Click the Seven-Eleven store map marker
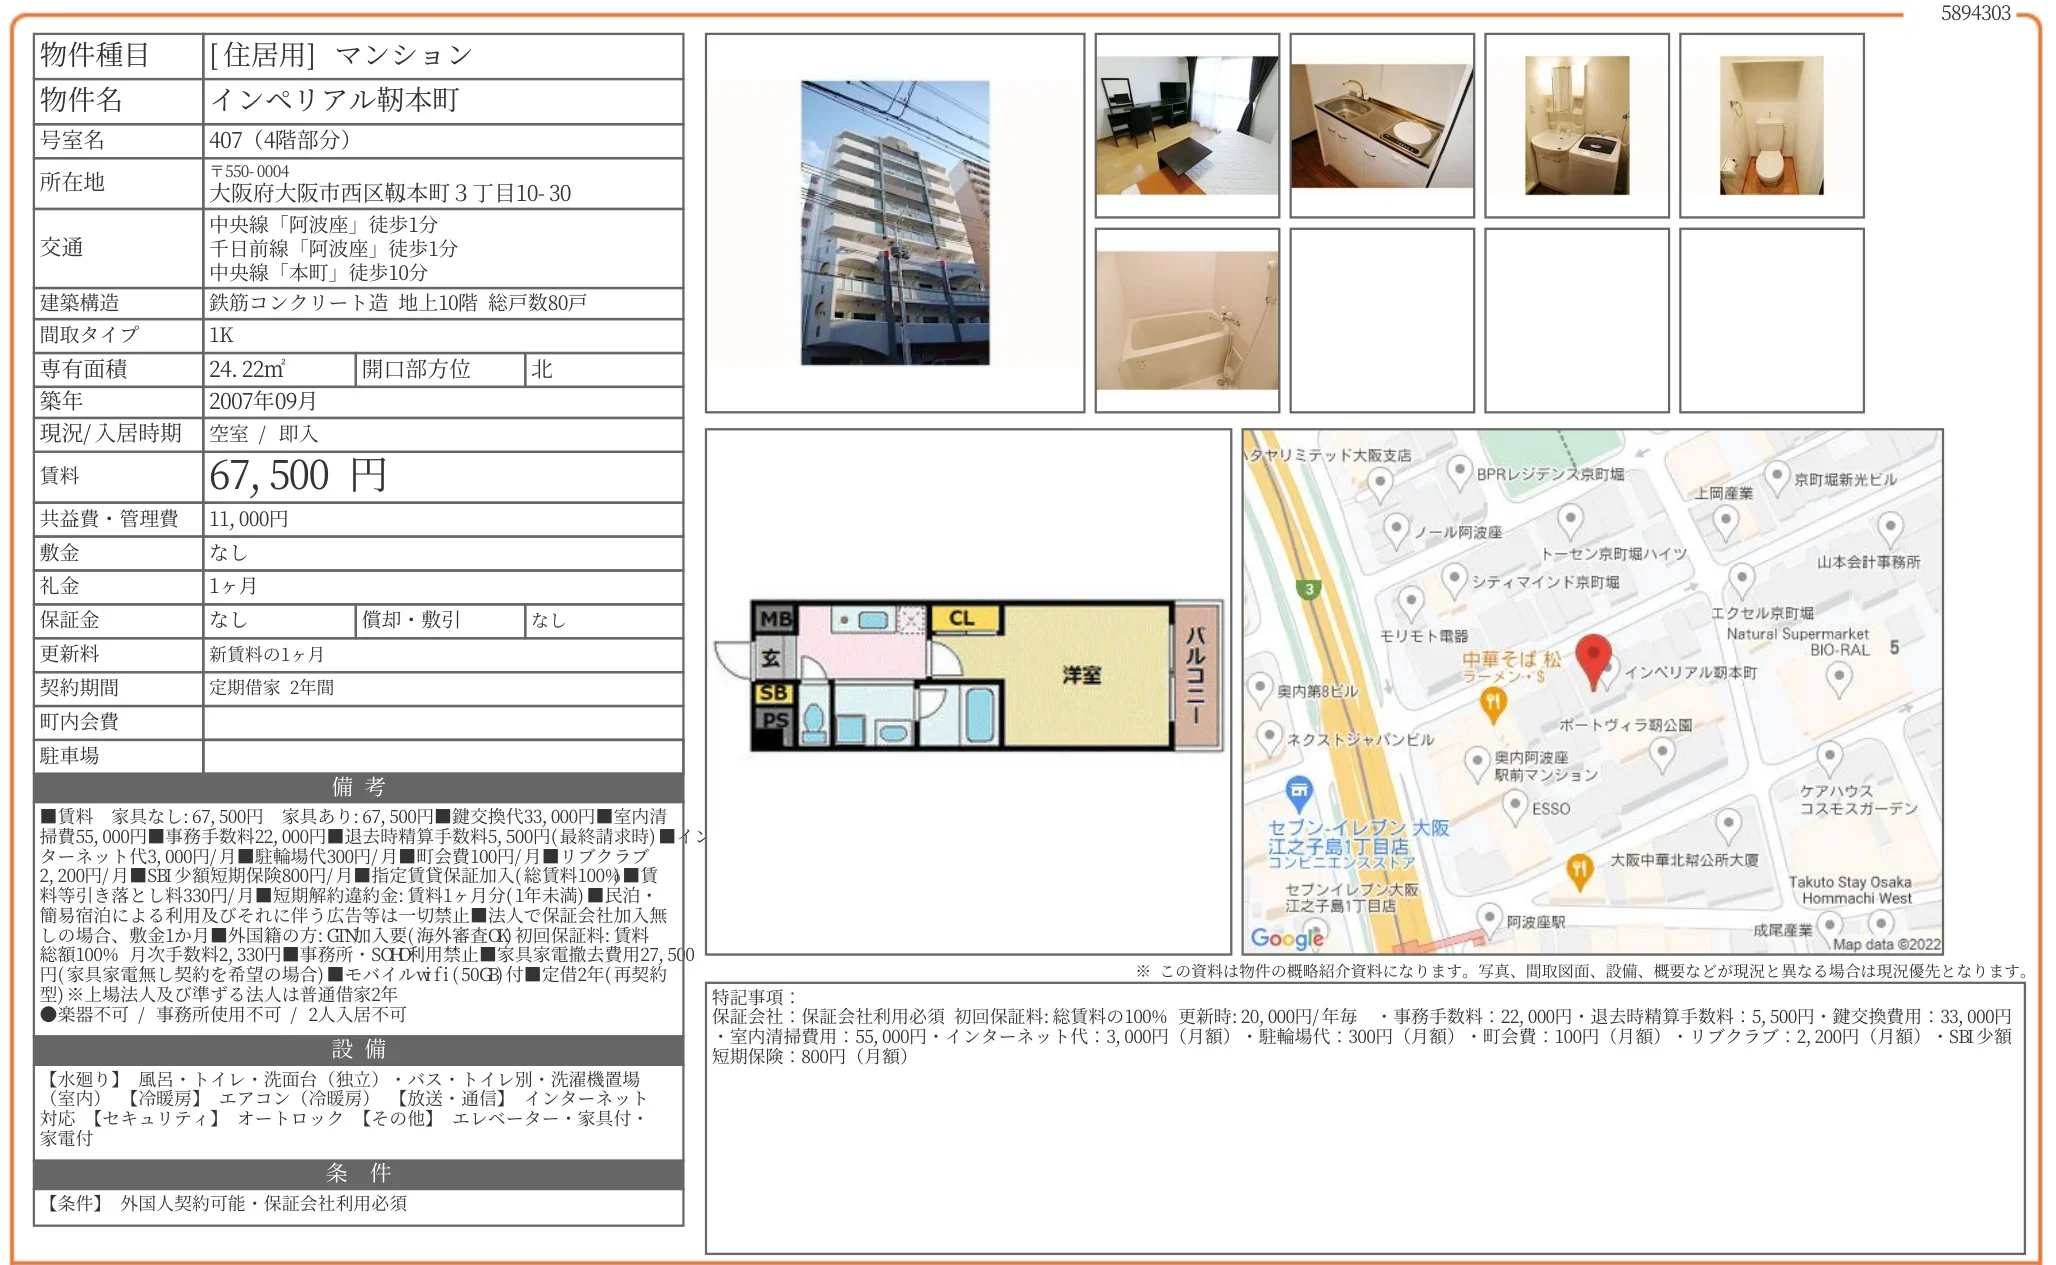Viewport: 2056px width, 1265px height. [1298, 792]
